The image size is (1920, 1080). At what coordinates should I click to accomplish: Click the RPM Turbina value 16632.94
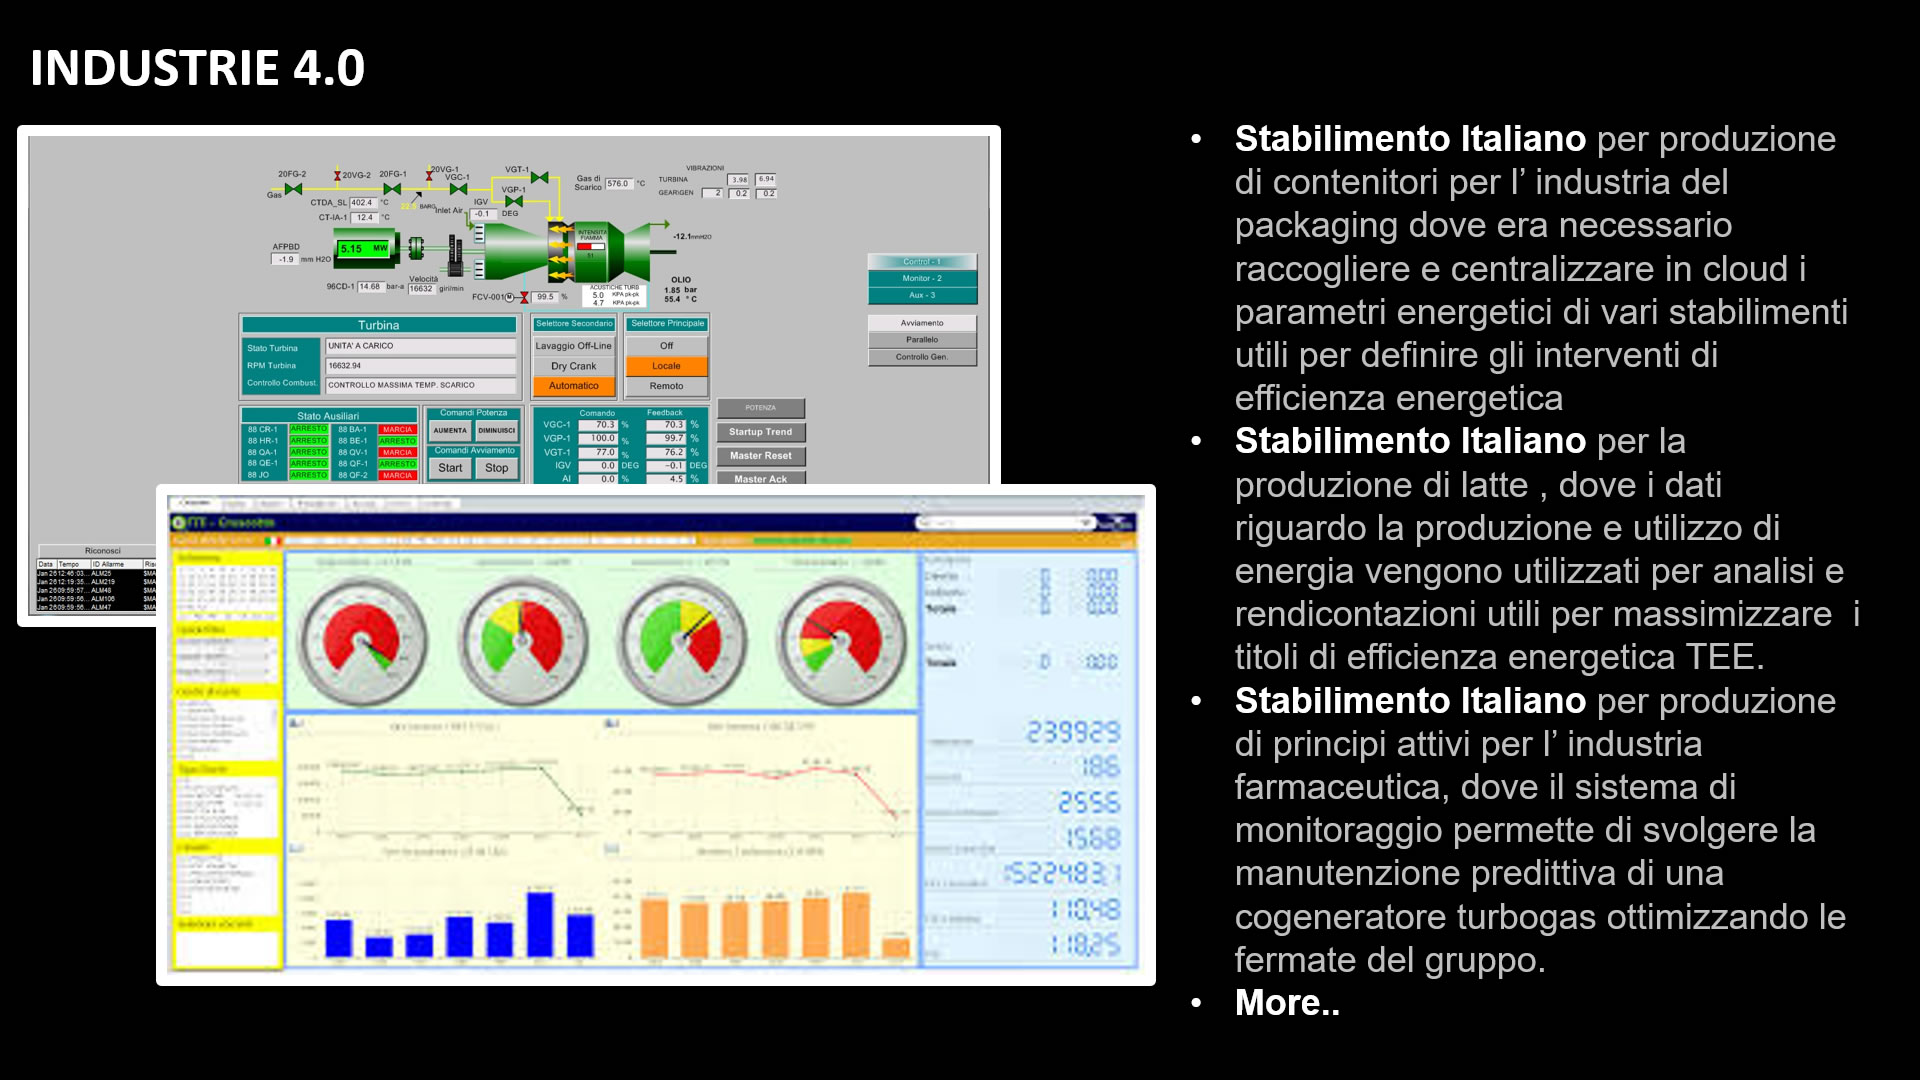[x=420, y=366]
